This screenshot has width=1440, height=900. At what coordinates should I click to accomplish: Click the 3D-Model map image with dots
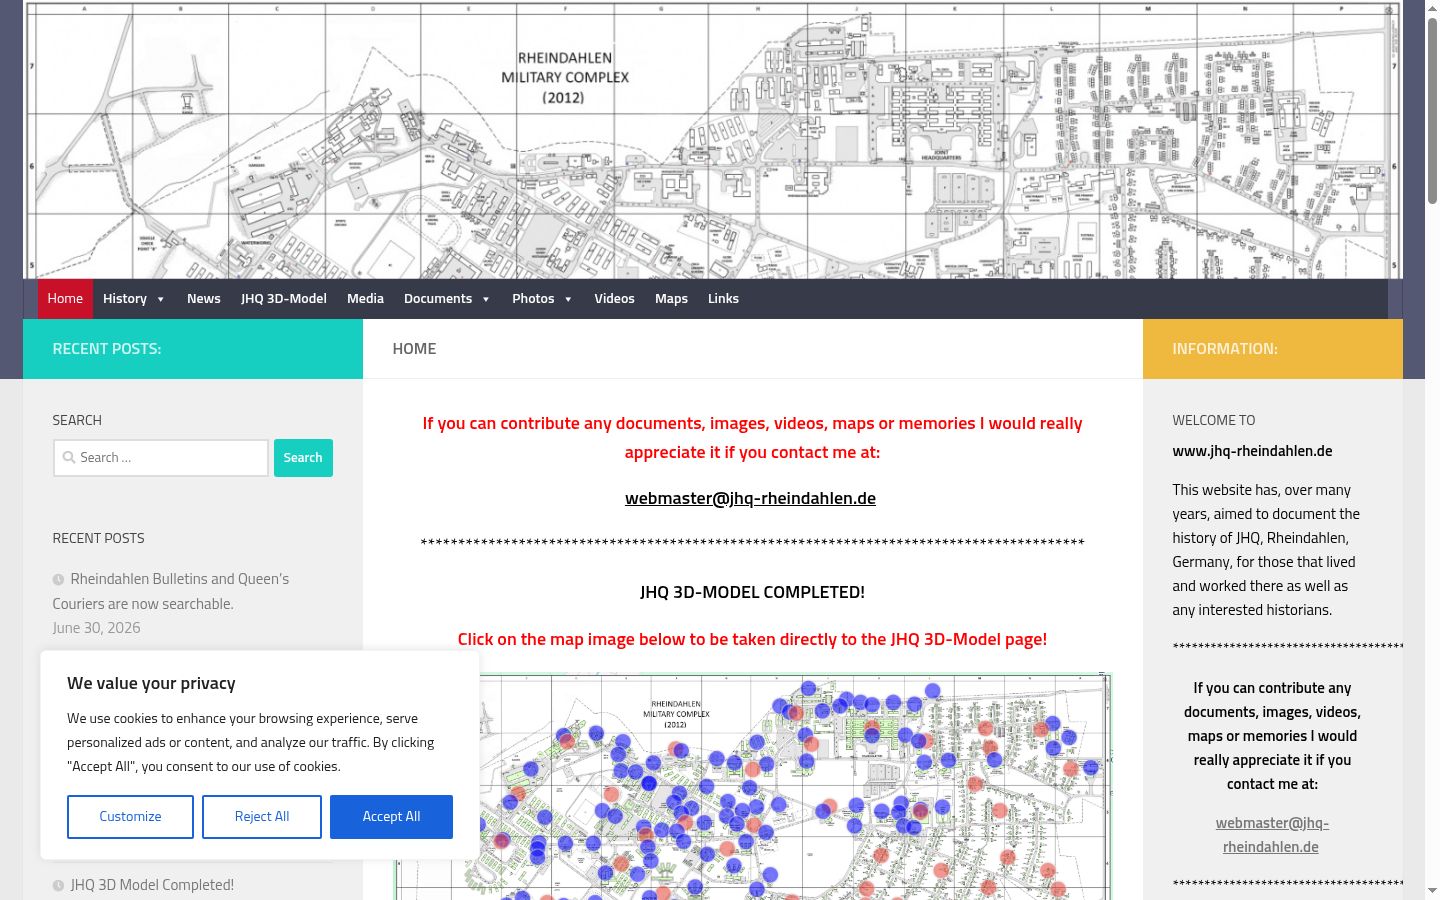coord(752,786)
